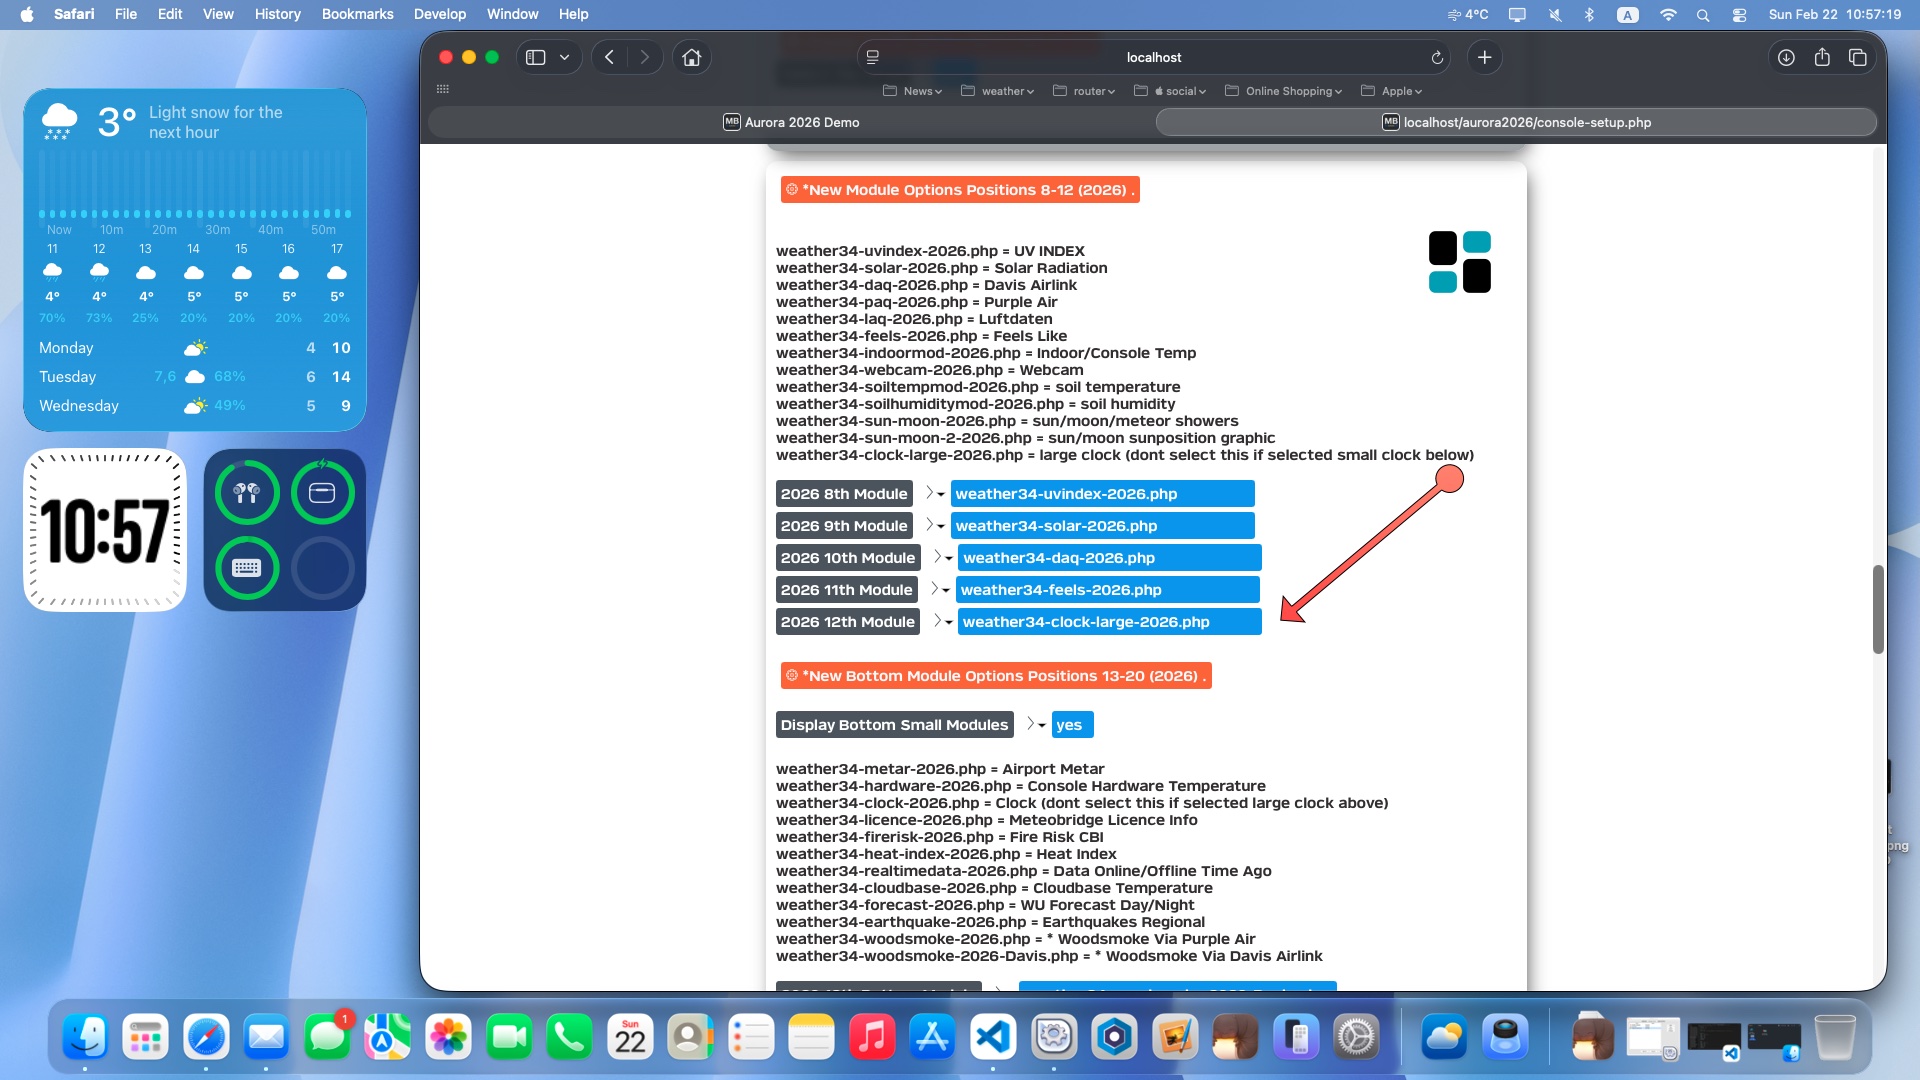This screenshot has height=1080, width=1920.
Task: Go back with the back arrow
Action: [609, 57]
